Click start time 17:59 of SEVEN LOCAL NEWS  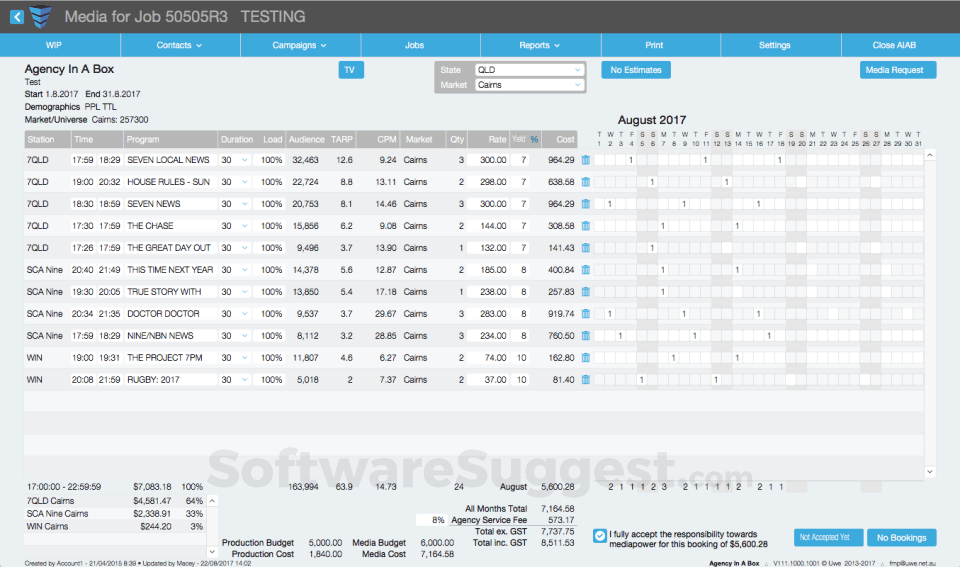pyautogui.click(x=83, y=160)
